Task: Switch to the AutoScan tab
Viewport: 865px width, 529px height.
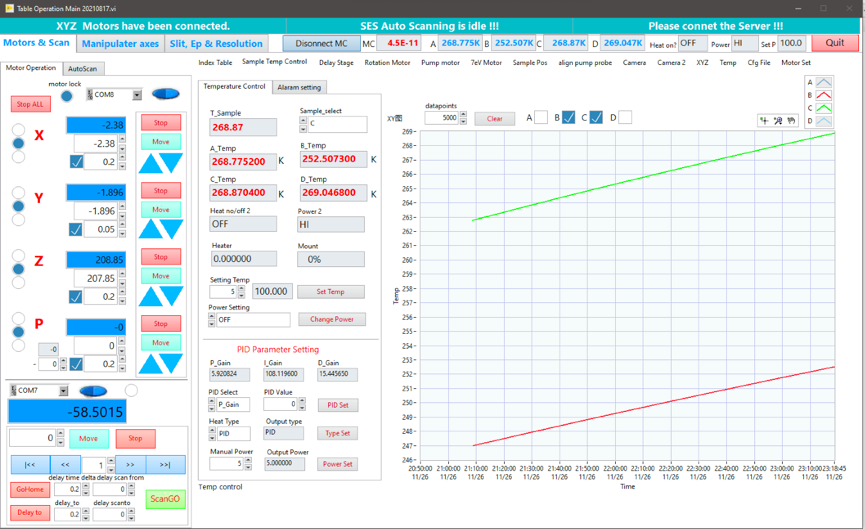Action: point(83,69)
